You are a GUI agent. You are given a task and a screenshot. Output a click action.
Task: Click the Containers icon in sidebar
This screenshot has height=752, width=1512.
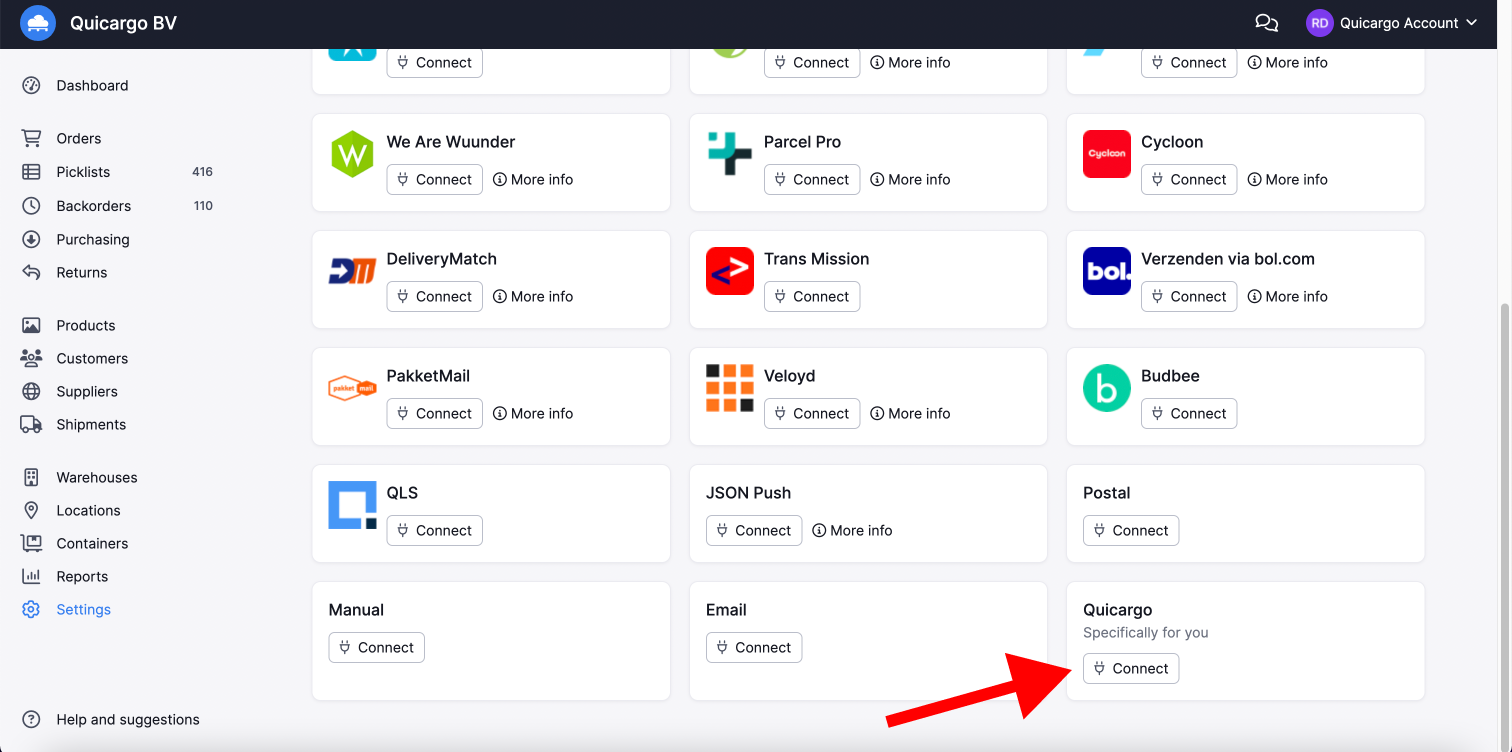31,543
